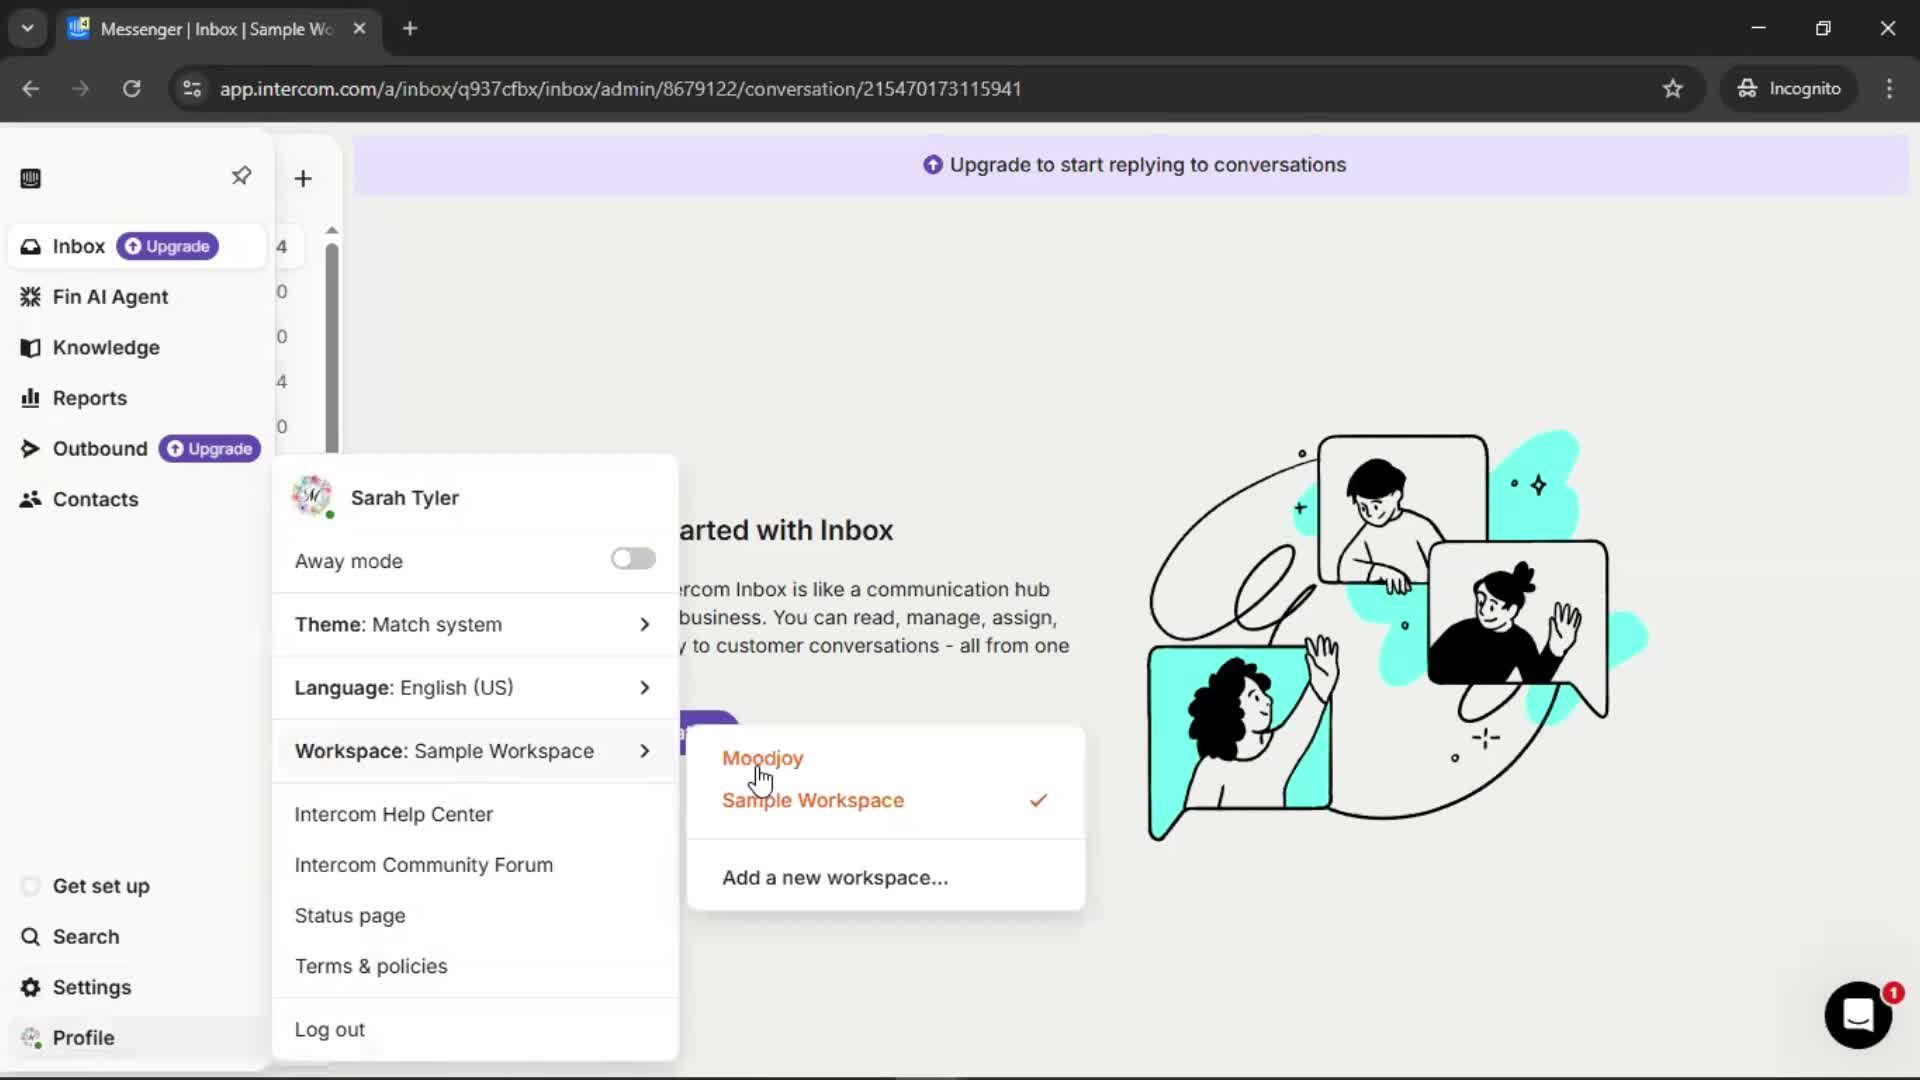Image resolution: width=1920 pixels, height=1080 pixels.
Task: Click the Reports bar chart icon
Action: point(31,398)
